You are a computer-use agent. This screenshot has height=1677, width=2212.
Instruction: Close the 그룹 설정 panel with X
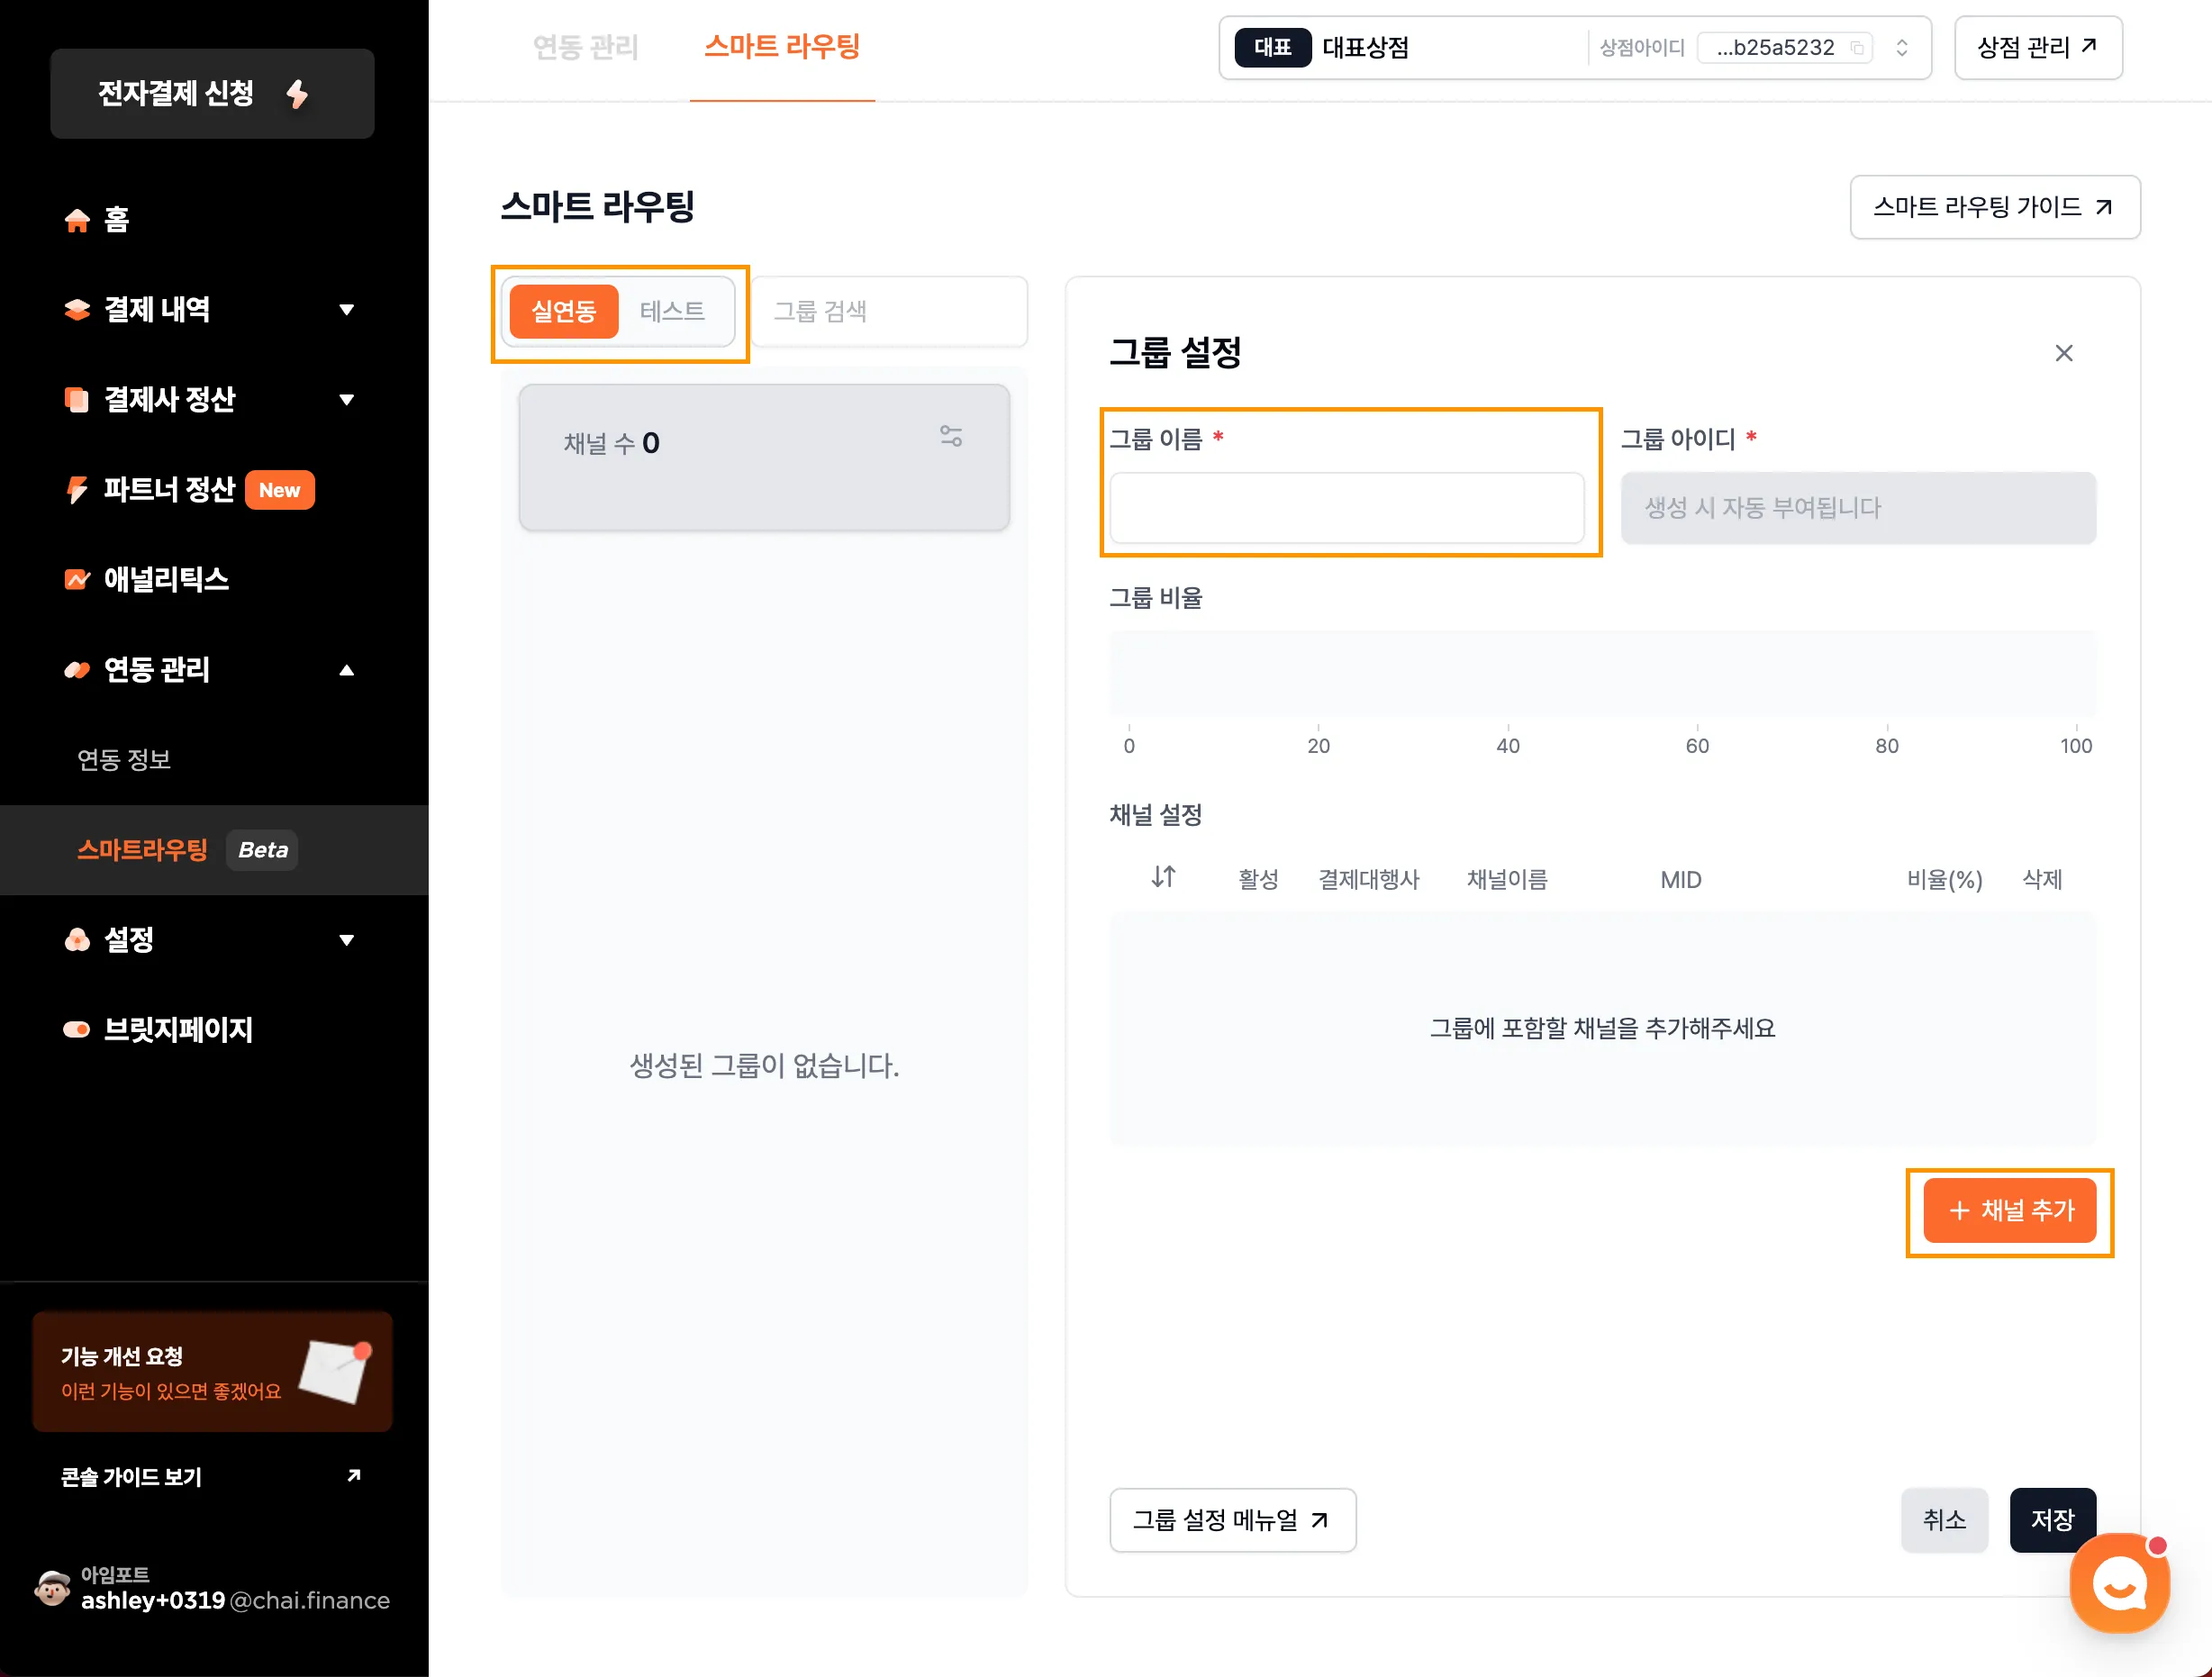tap(2063, 353)
